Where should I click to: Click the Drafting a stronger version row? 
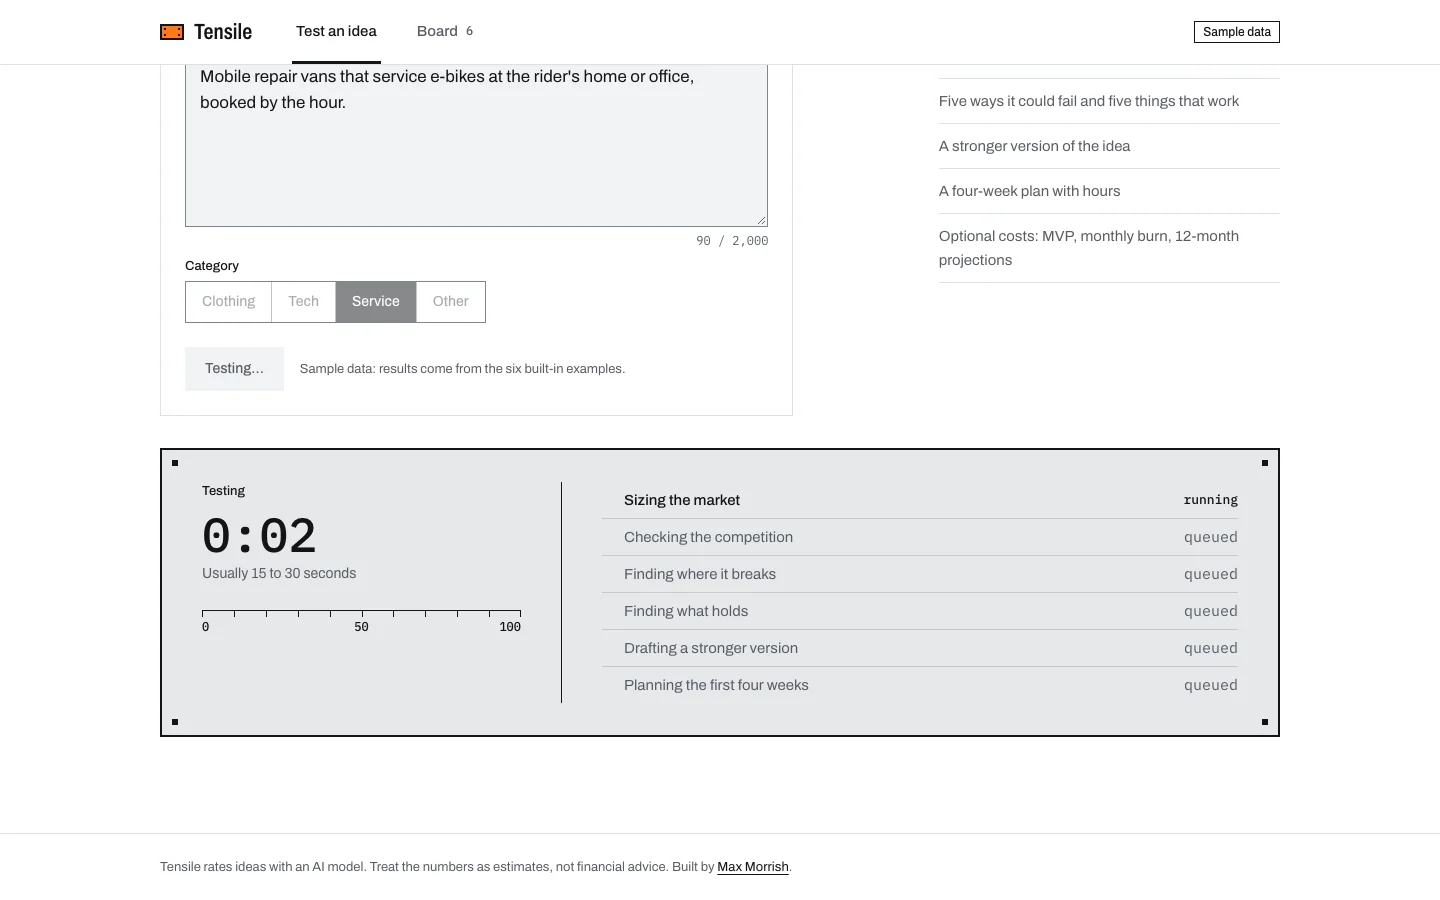point(920,648)
